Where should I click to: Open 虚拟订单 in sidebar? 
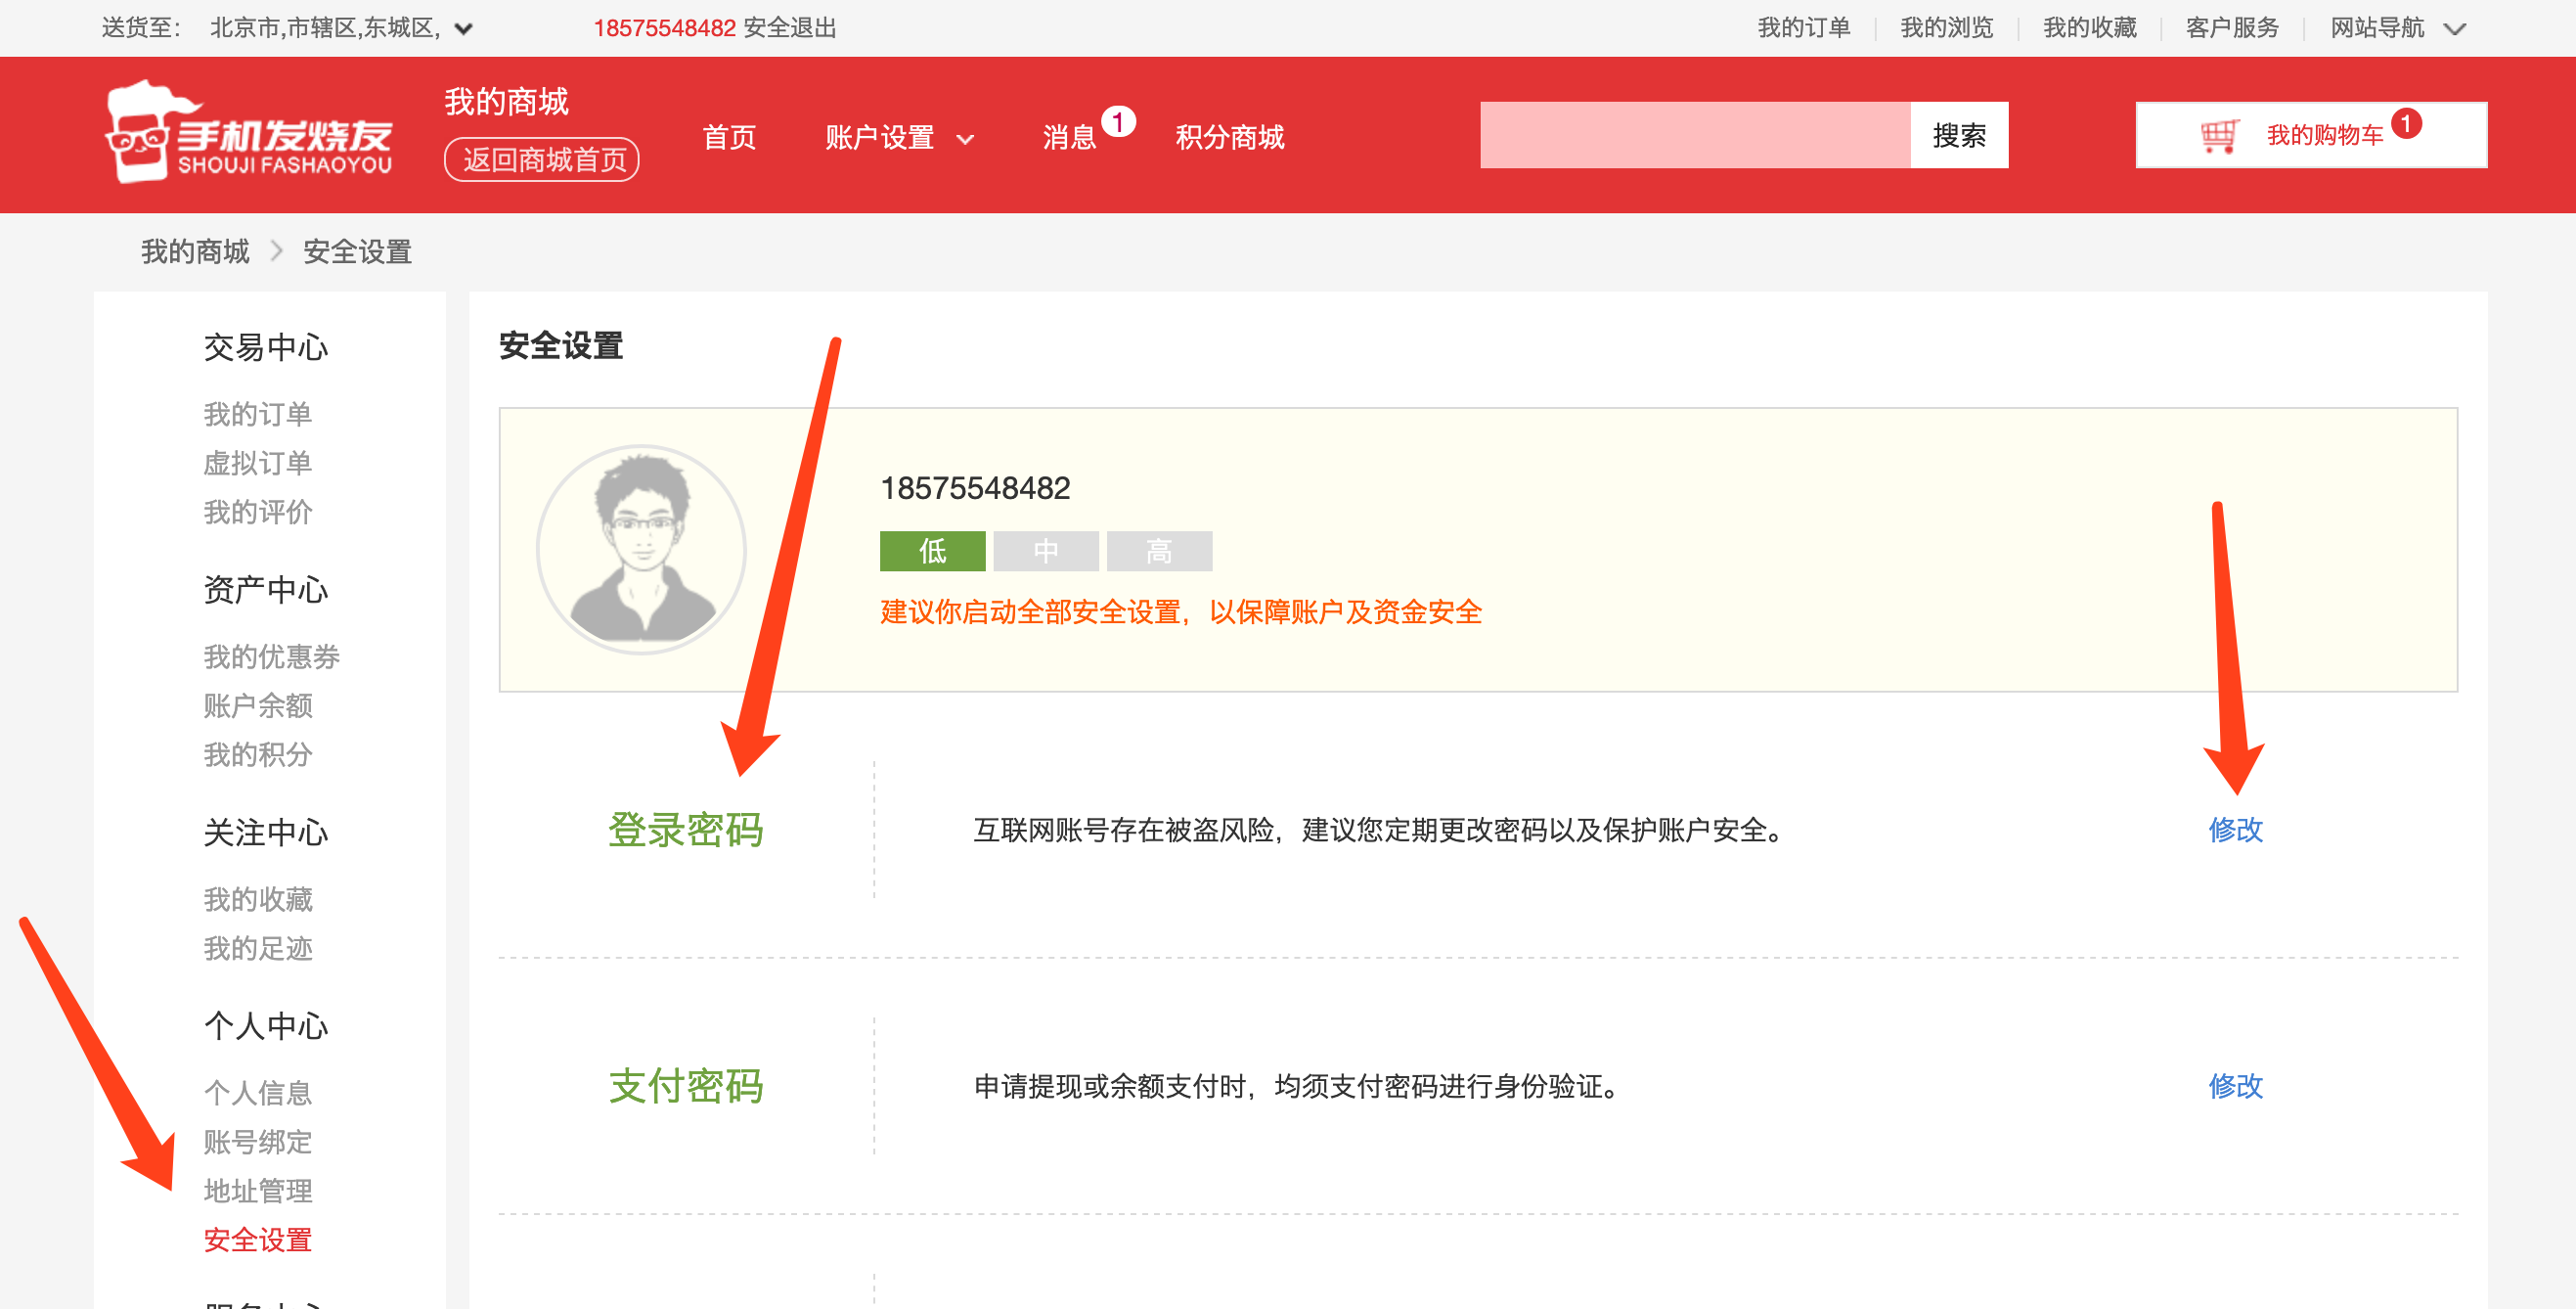coord(258,463)
